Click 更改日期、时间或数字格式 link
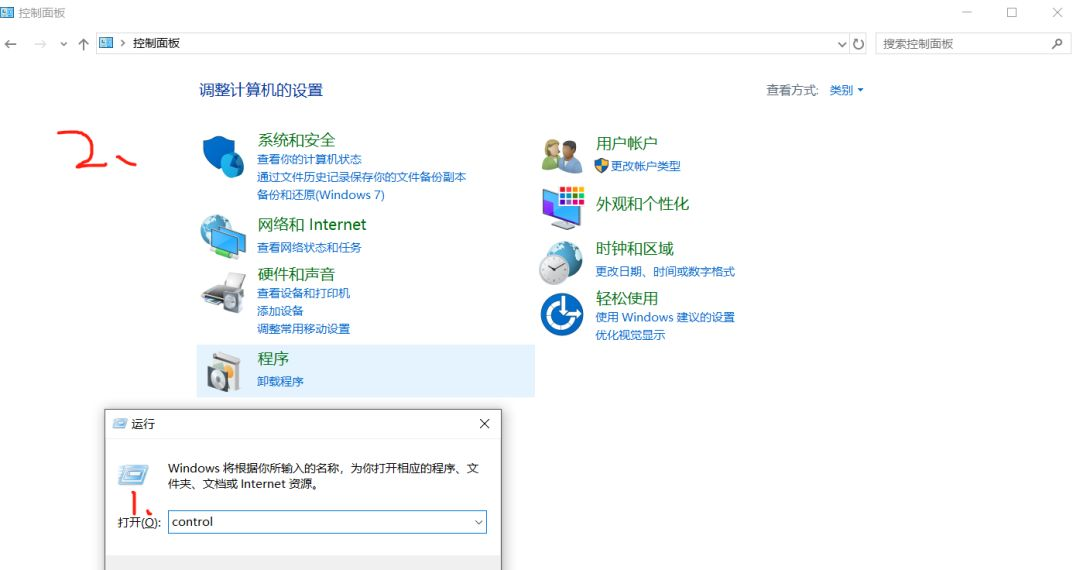 (x=665, y=271)
